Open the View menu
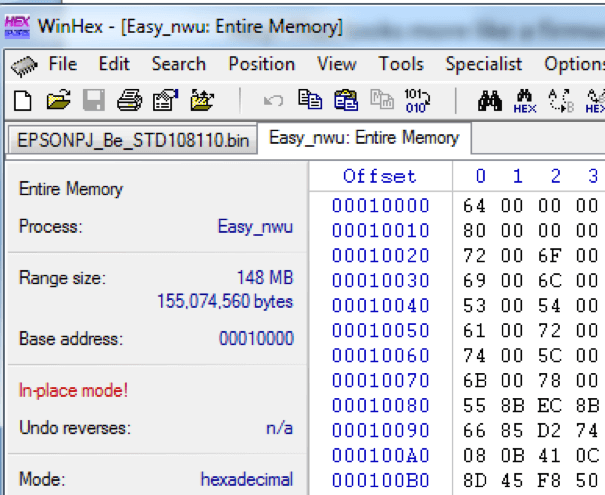Screen dimensions: 605x495 tap(336, 64)
